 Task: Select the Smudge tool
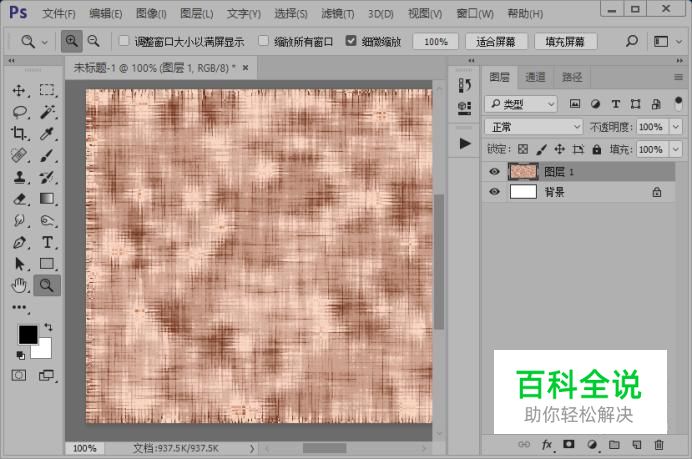click(19, 220)
